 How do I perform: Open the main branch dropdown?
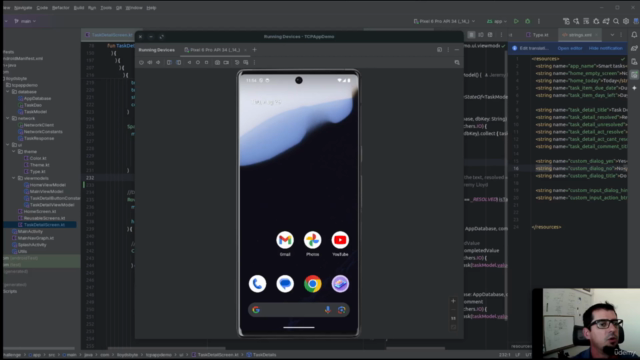(25, 21)
